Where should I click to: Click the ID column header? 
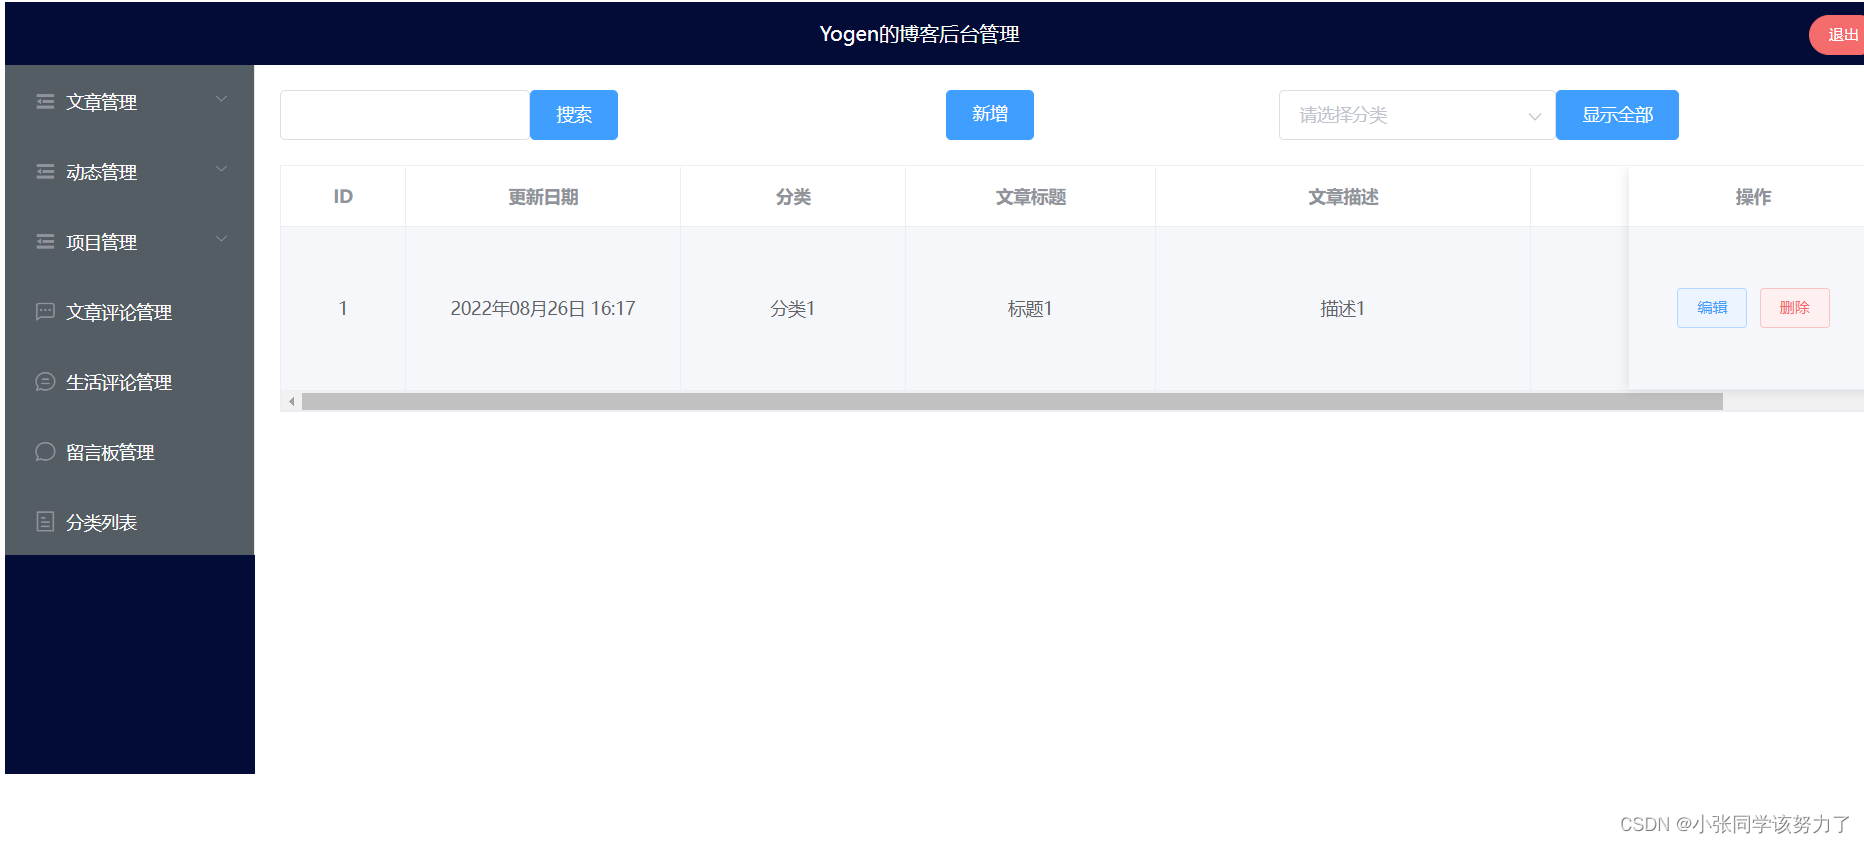coord(343,196)
